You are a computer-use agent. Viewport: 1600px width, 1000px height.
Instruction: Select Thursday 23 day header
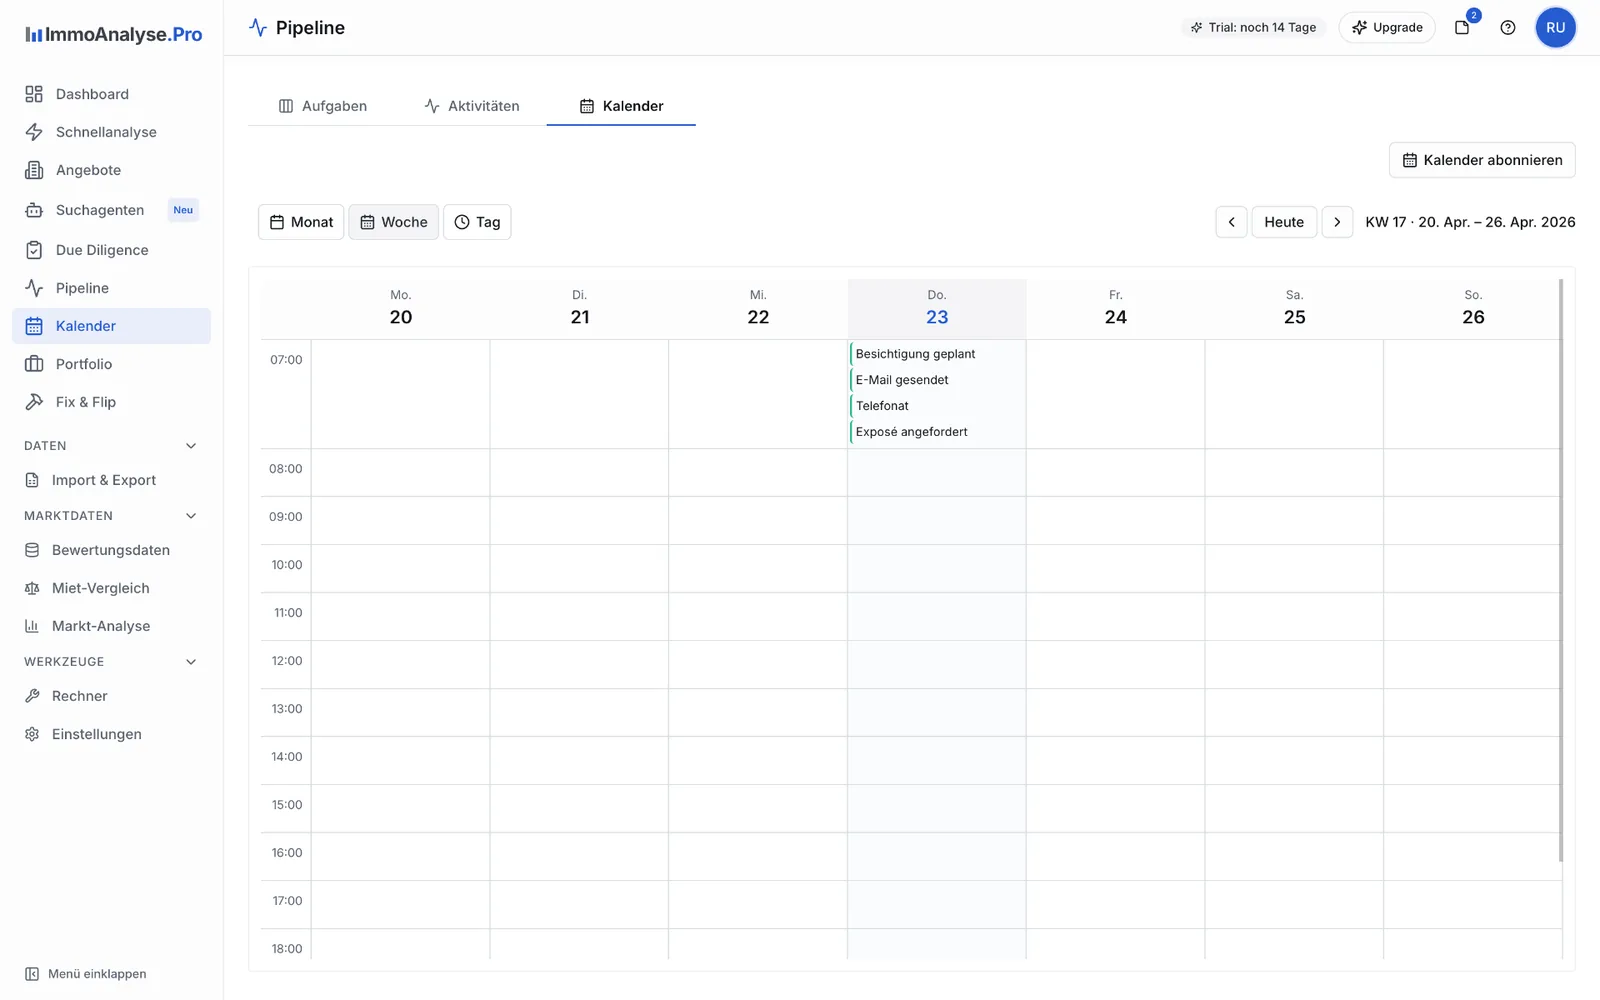(937, 308)
